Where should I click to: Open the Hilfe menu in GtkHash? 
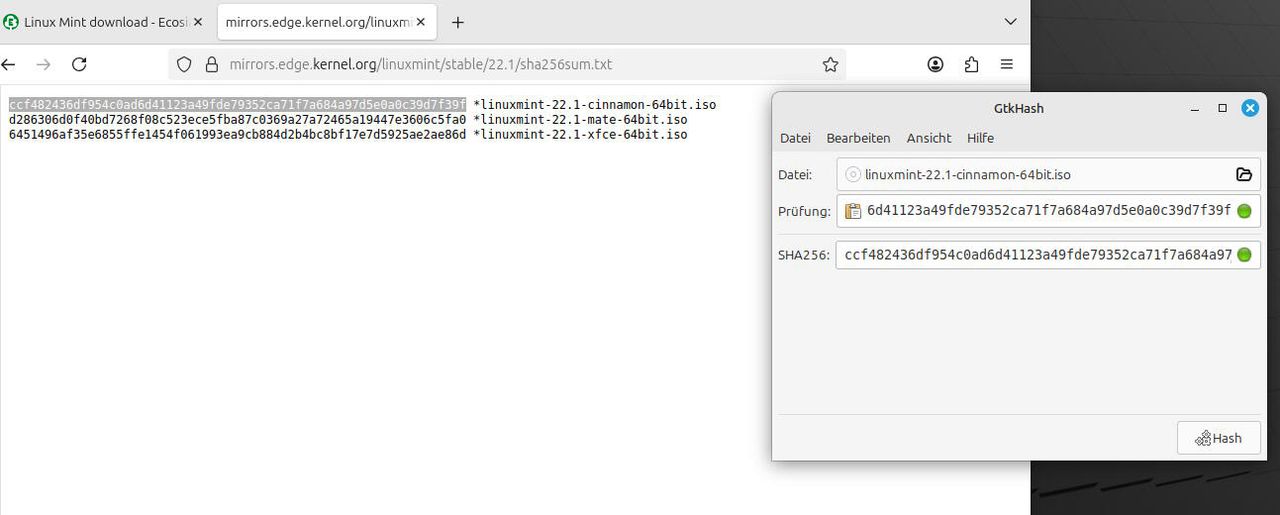coord(980,138)
